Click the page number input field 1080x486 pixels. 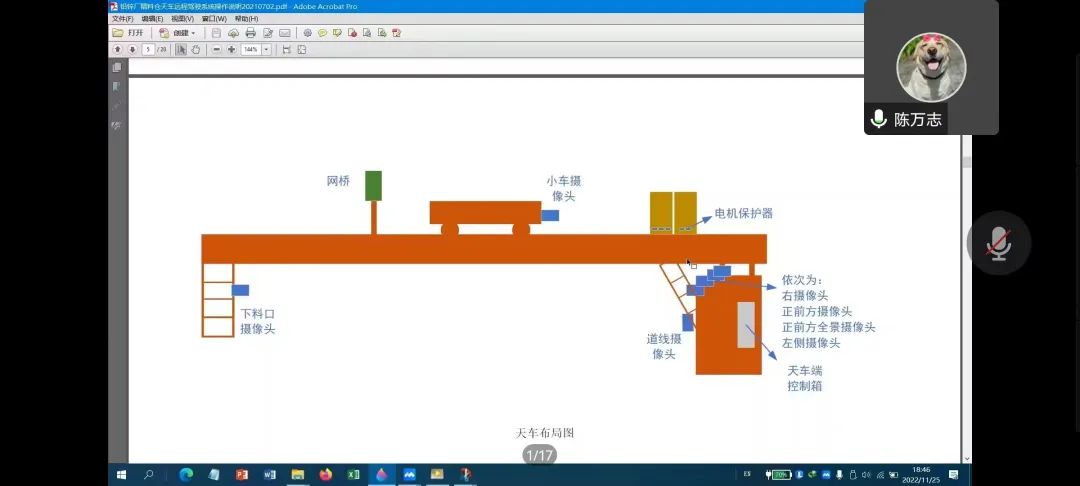point(148,49)
